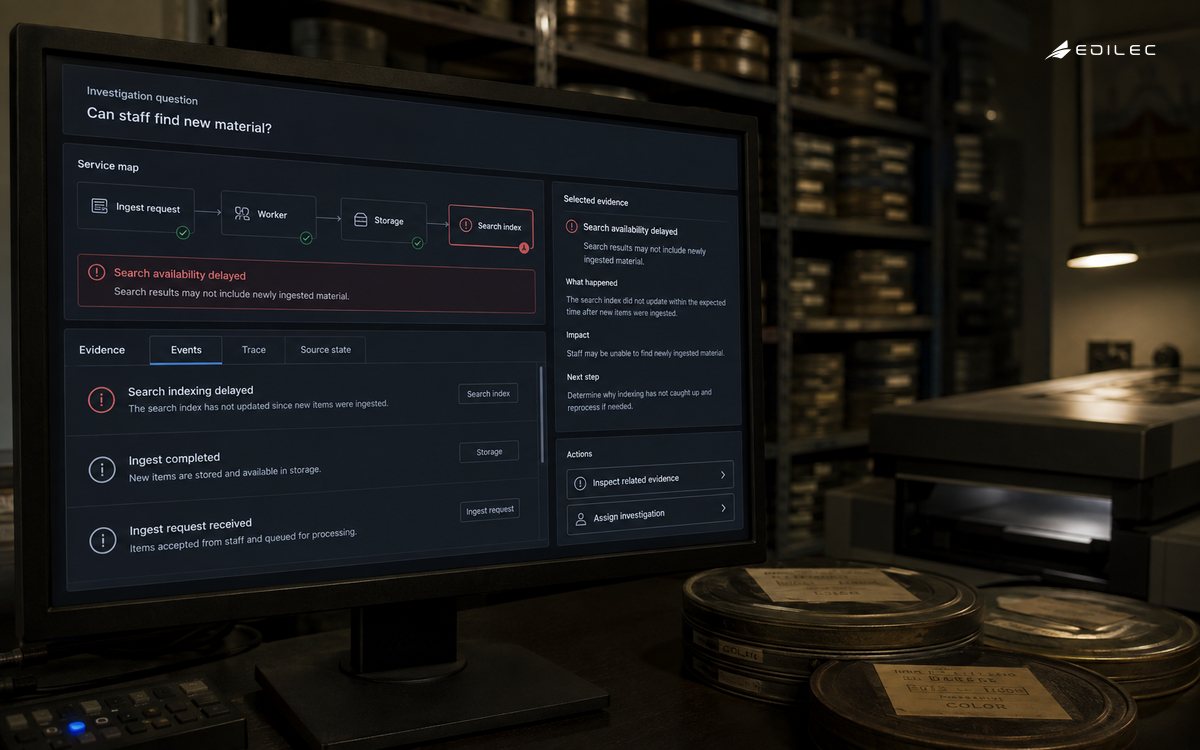Click the Worker node people icon

pyautogui.click(x=242, y=214)
